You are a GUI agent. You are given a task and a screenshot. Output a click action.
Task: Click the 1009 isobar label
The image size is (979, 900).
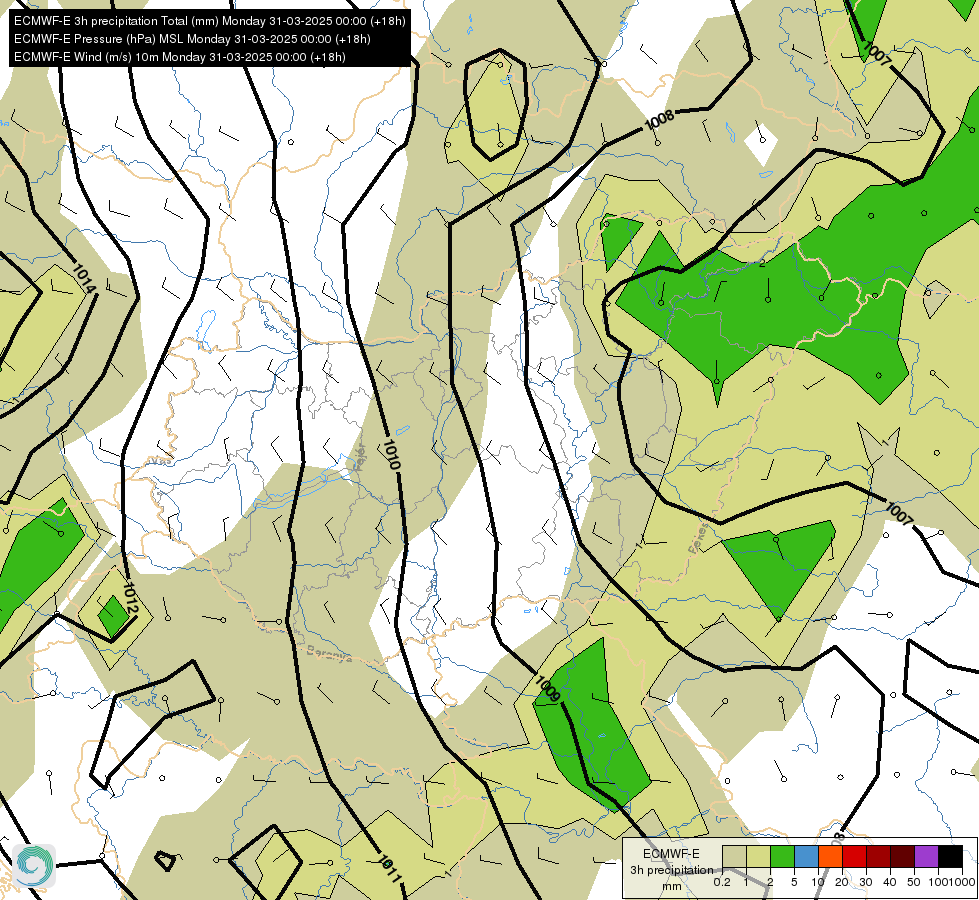[x=548, y=688]
